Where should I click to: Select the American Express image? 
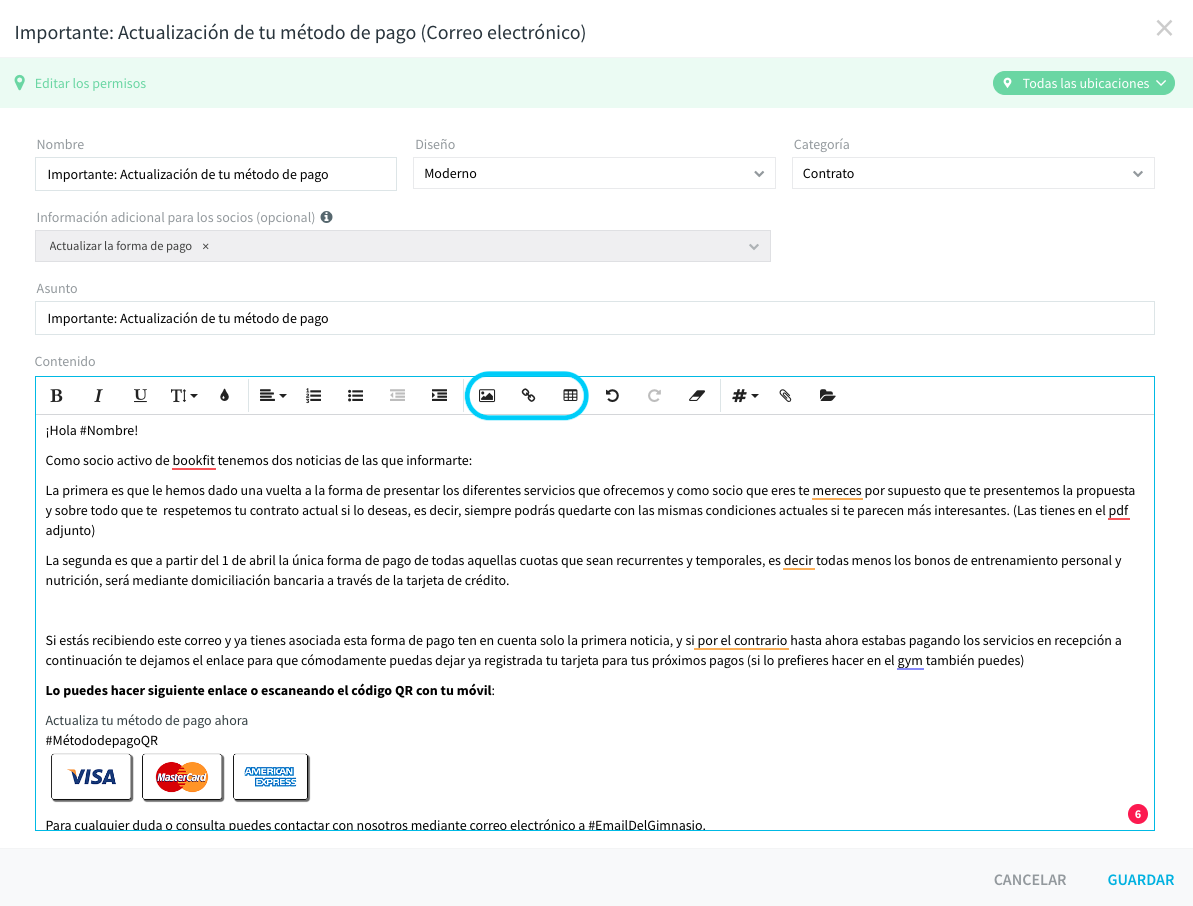[271, 777]
